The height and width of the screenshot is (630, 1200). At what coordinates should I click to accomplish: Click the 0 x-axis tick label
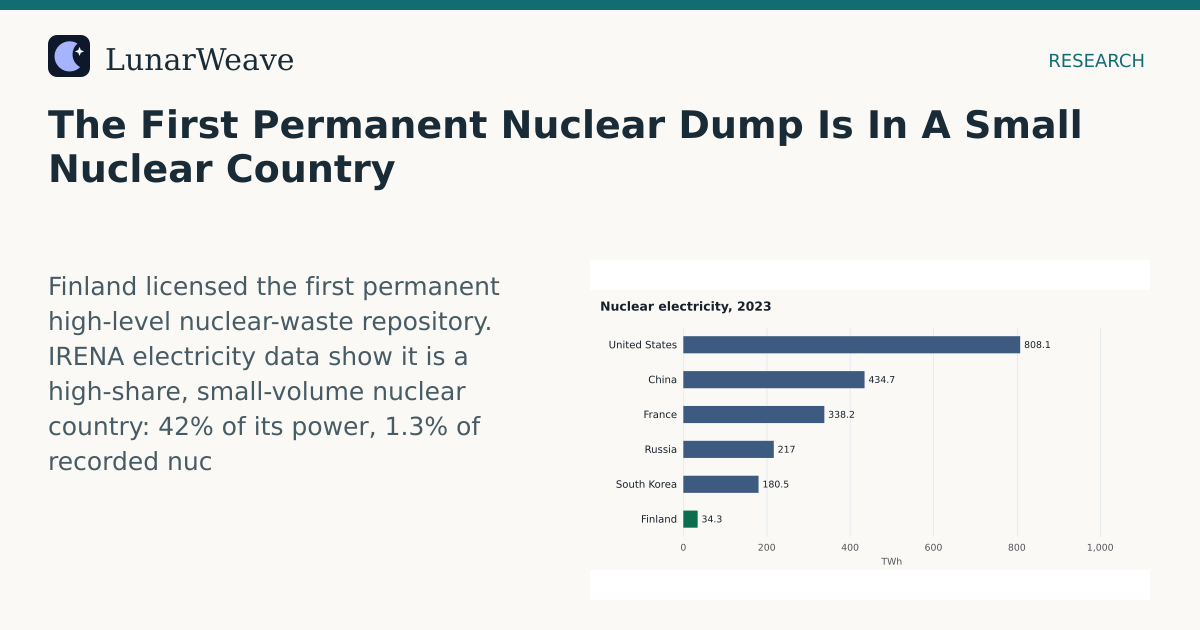point(683,547)
